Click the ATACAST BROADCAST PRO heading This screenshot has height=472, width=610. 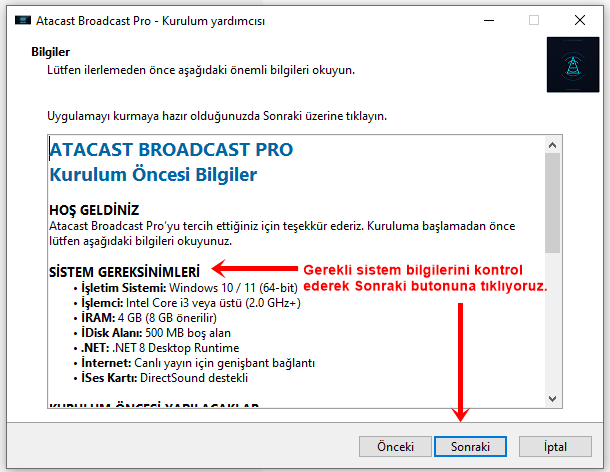[172, 150]
